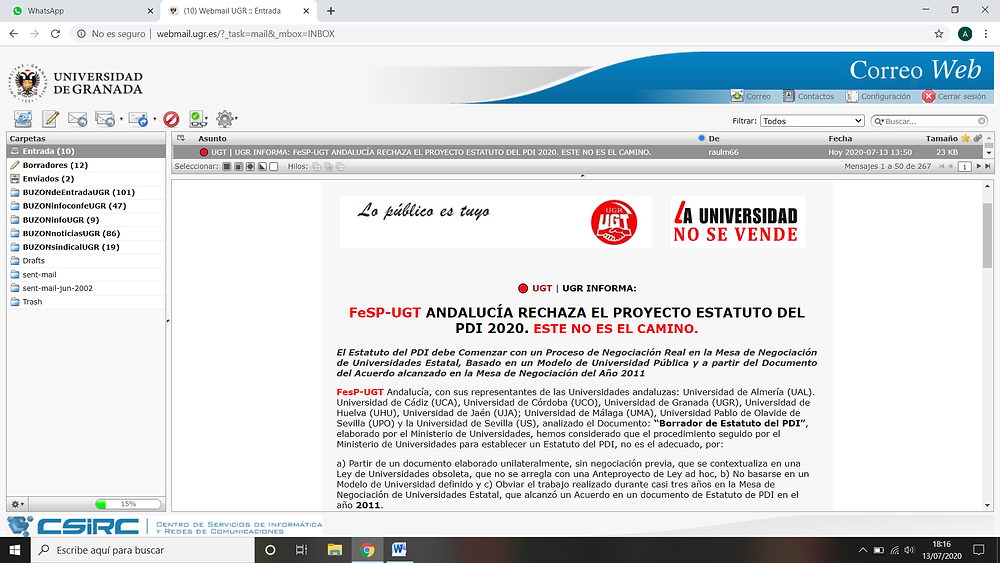Open the Drafts folder

86,261
